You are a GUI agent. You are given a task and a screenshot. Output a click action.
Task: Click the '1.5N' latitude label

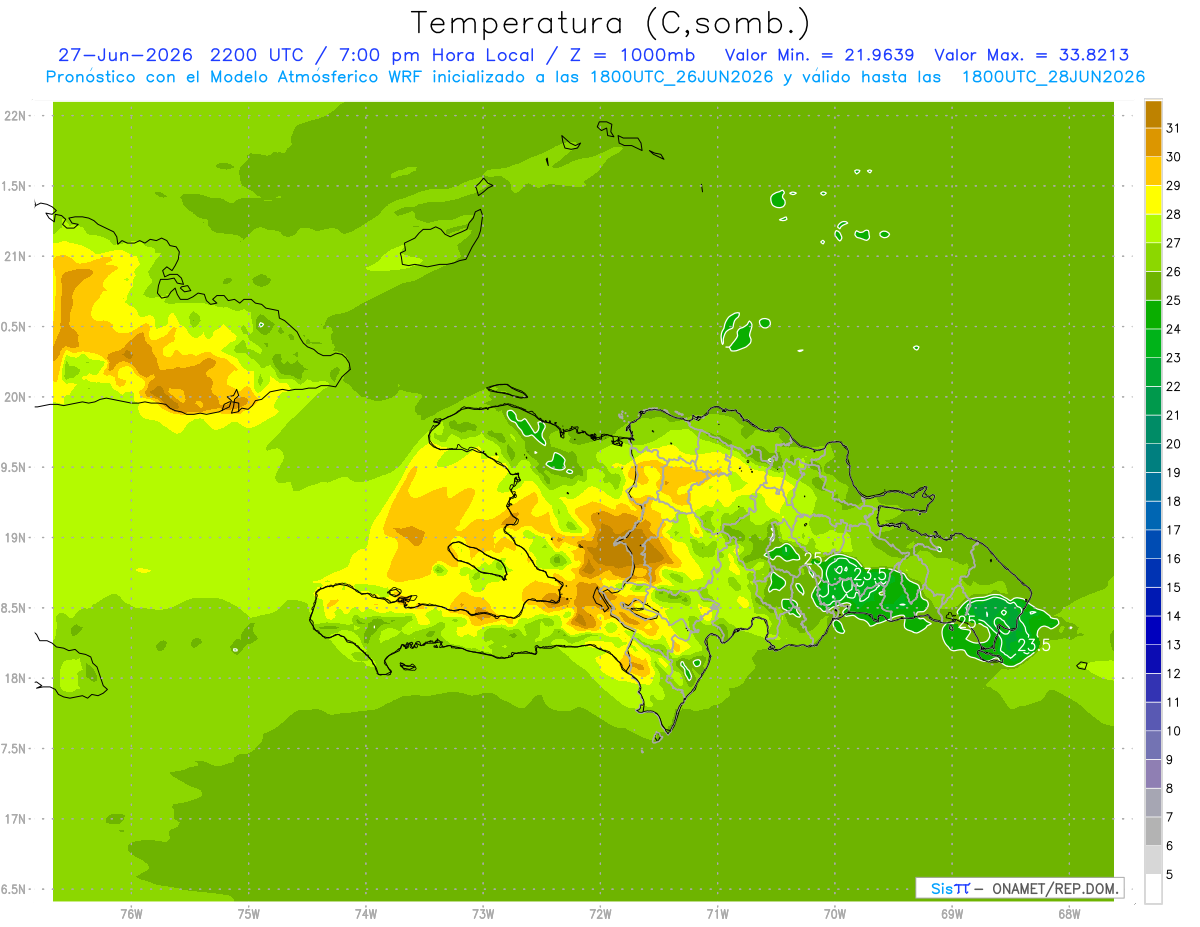pyautogui.click(x=15, y=186)
